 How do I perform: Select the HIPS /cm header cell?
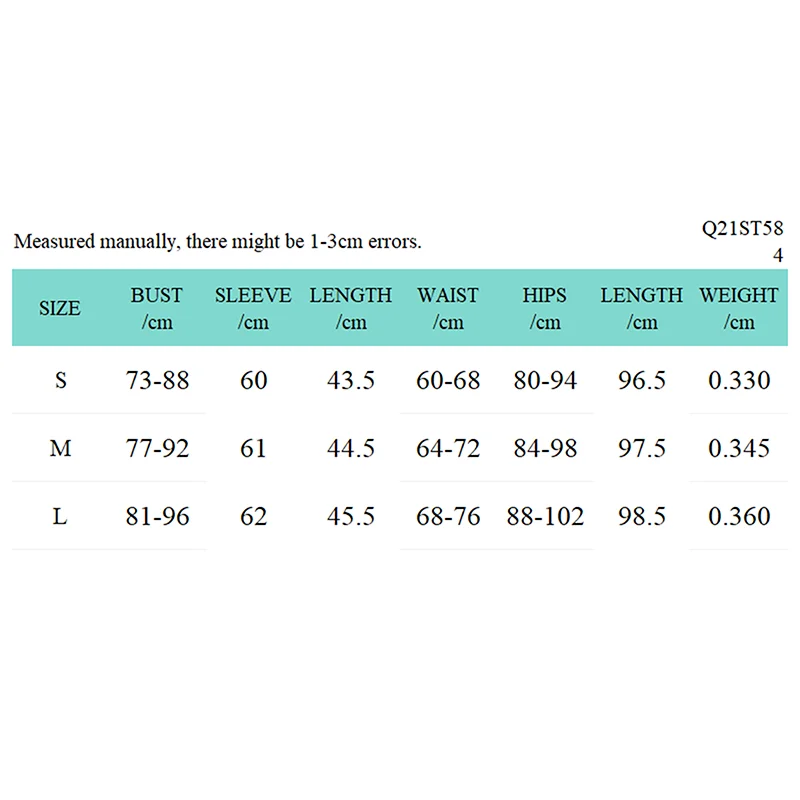click(x=545, y=308)
